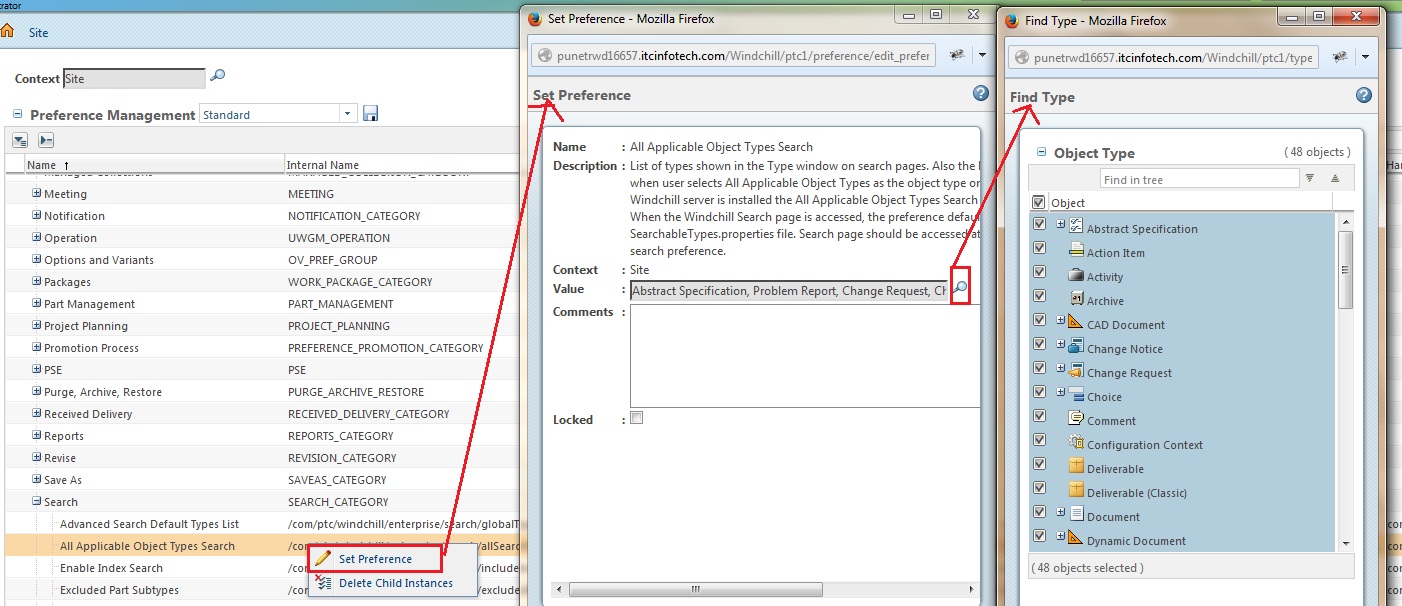Open the Standard view dropdown in Preference Management

(348, 114)
